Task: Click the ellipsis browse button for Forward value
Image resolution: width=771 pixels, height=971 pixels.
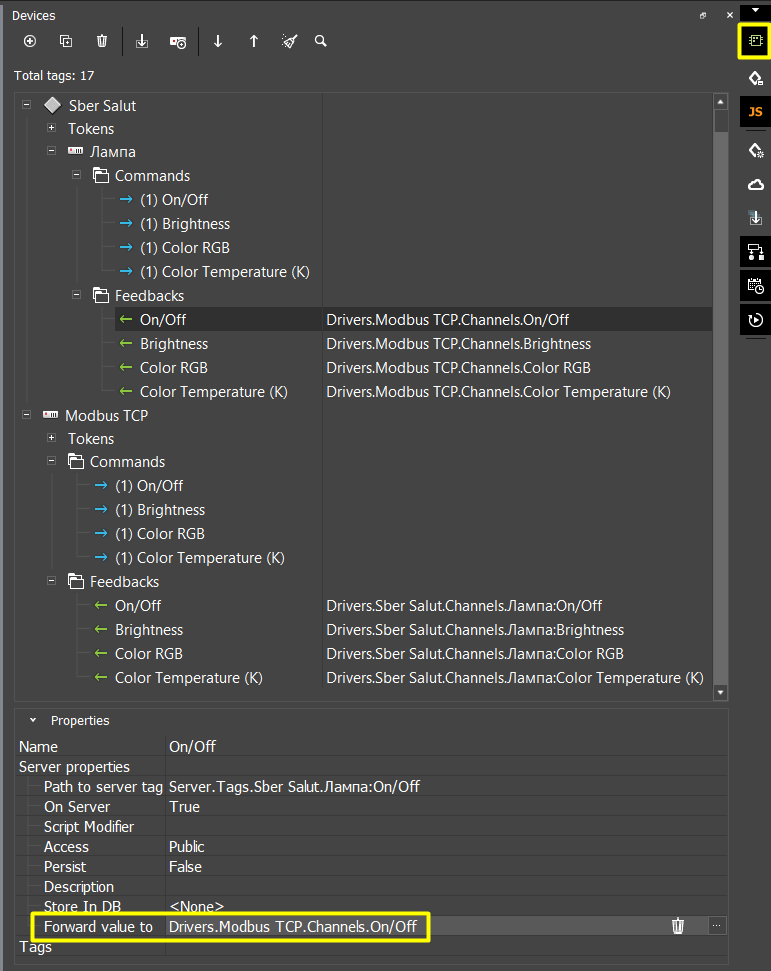Action: pyautogui.click(x=716, y=926)
